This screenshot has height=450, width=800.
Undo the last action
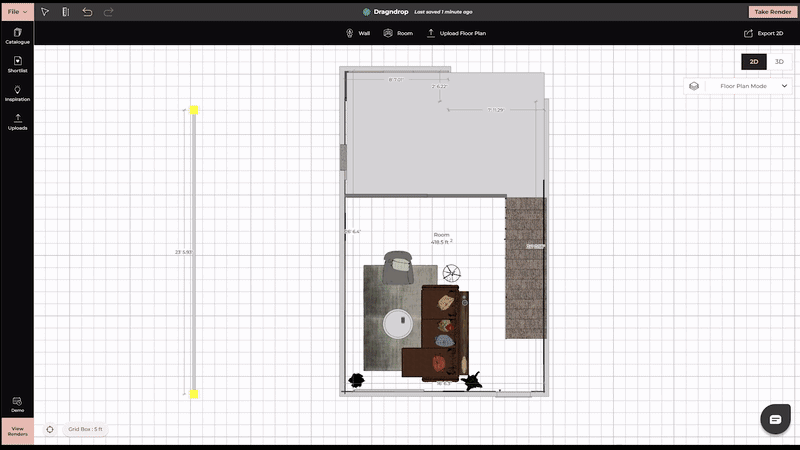point(87,12)
